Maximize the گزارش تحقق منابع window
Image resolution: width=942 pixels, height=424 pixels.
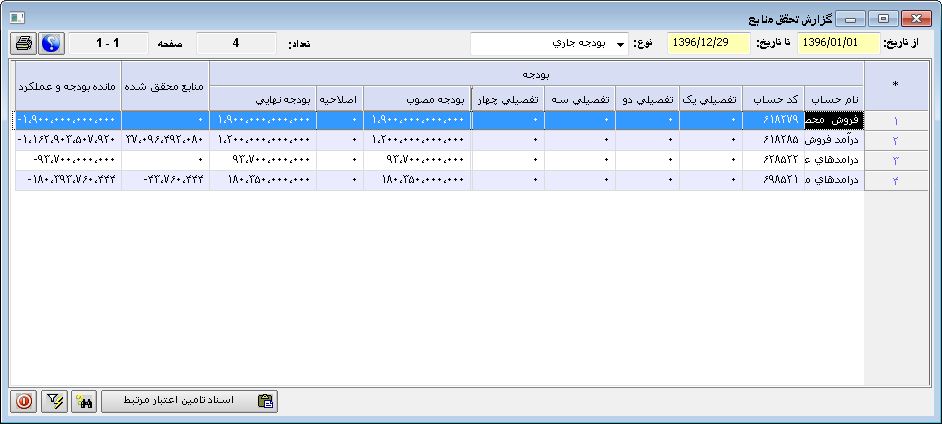[883, 19]
